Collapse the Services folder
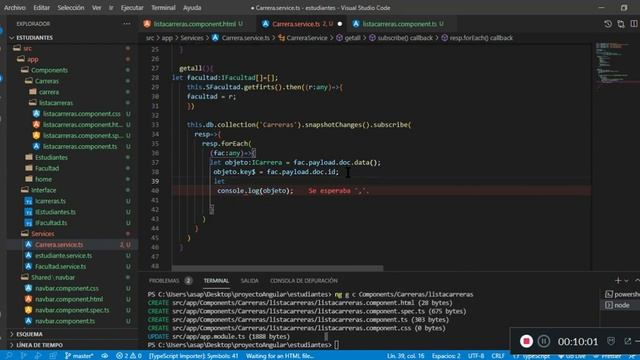 [43, 233]
